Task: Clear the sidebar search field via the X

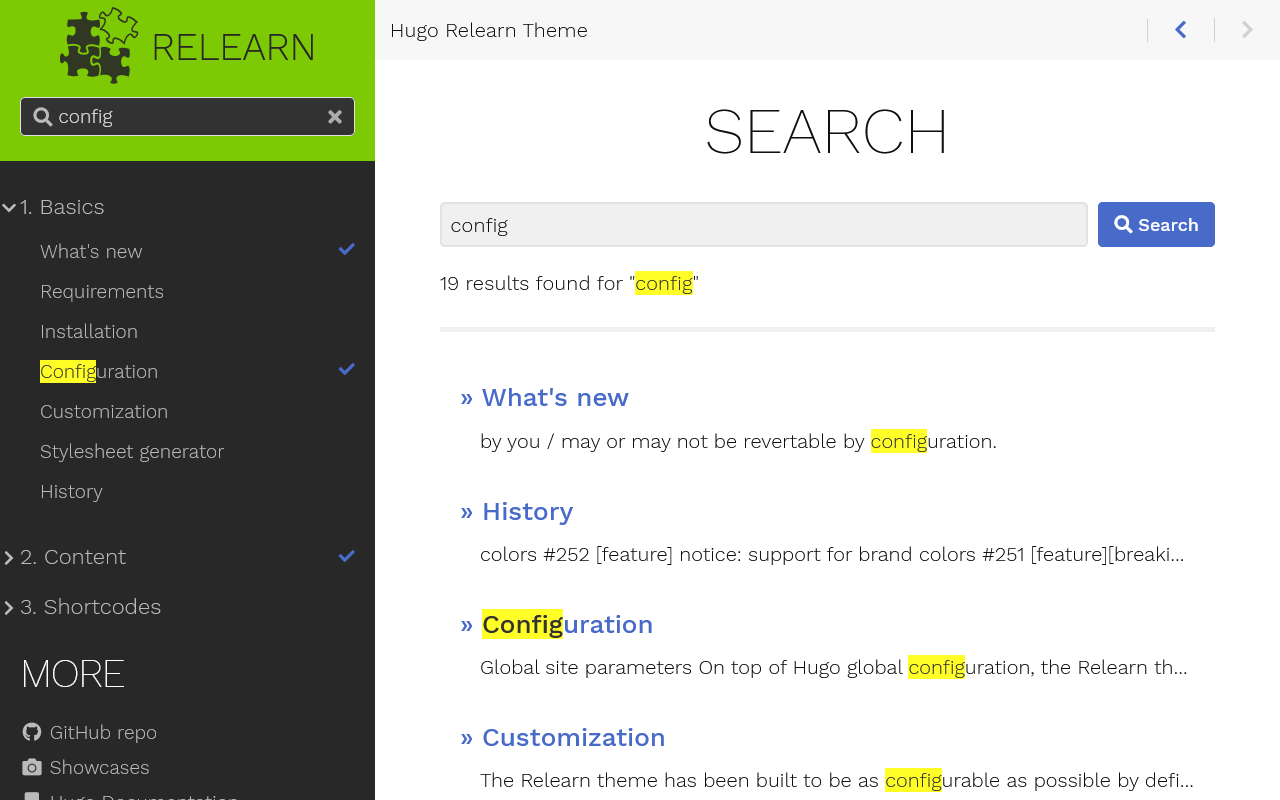Action: click(x=335, y=116)
